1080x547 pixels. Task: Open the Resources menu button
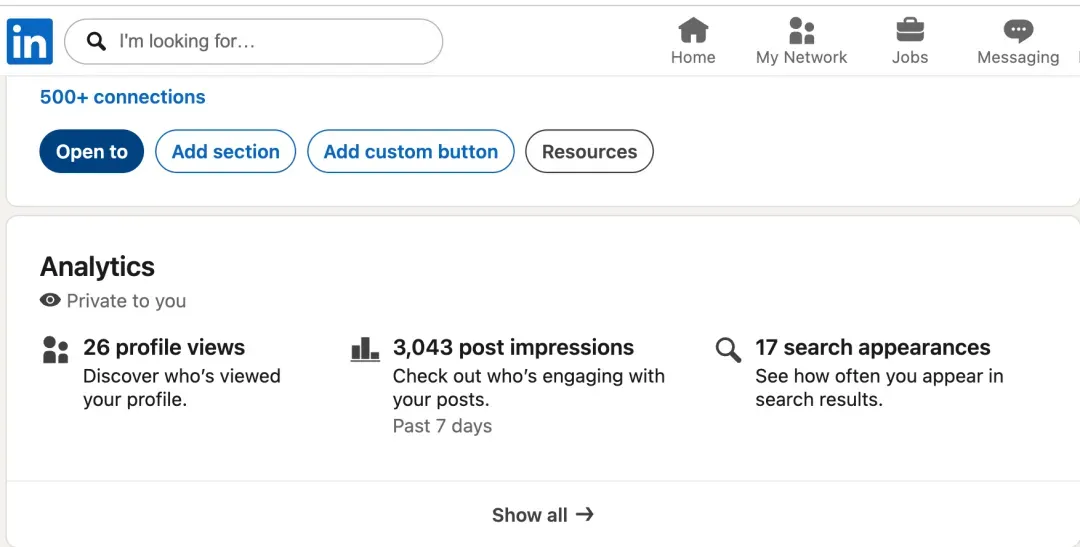pyautogui.click(x=590, y=152)
